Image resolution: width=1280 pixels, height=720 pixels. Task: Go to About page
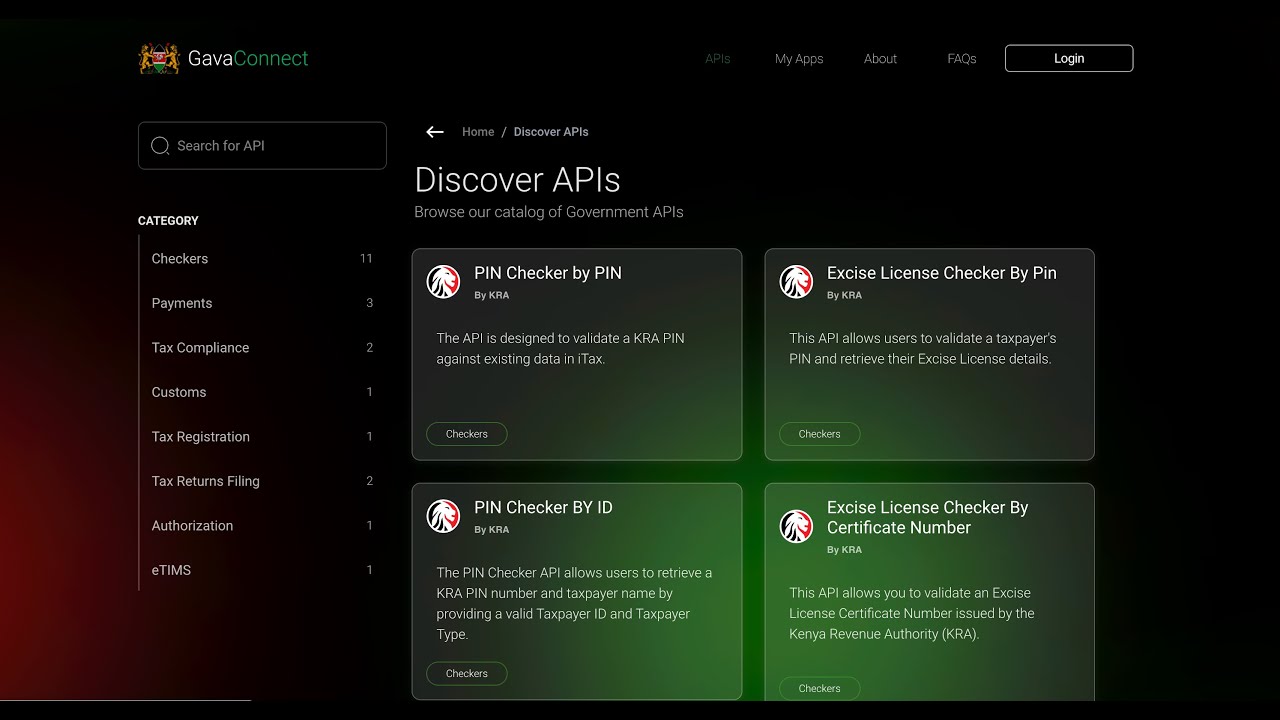pyautogui.click(x=881, y=59)
